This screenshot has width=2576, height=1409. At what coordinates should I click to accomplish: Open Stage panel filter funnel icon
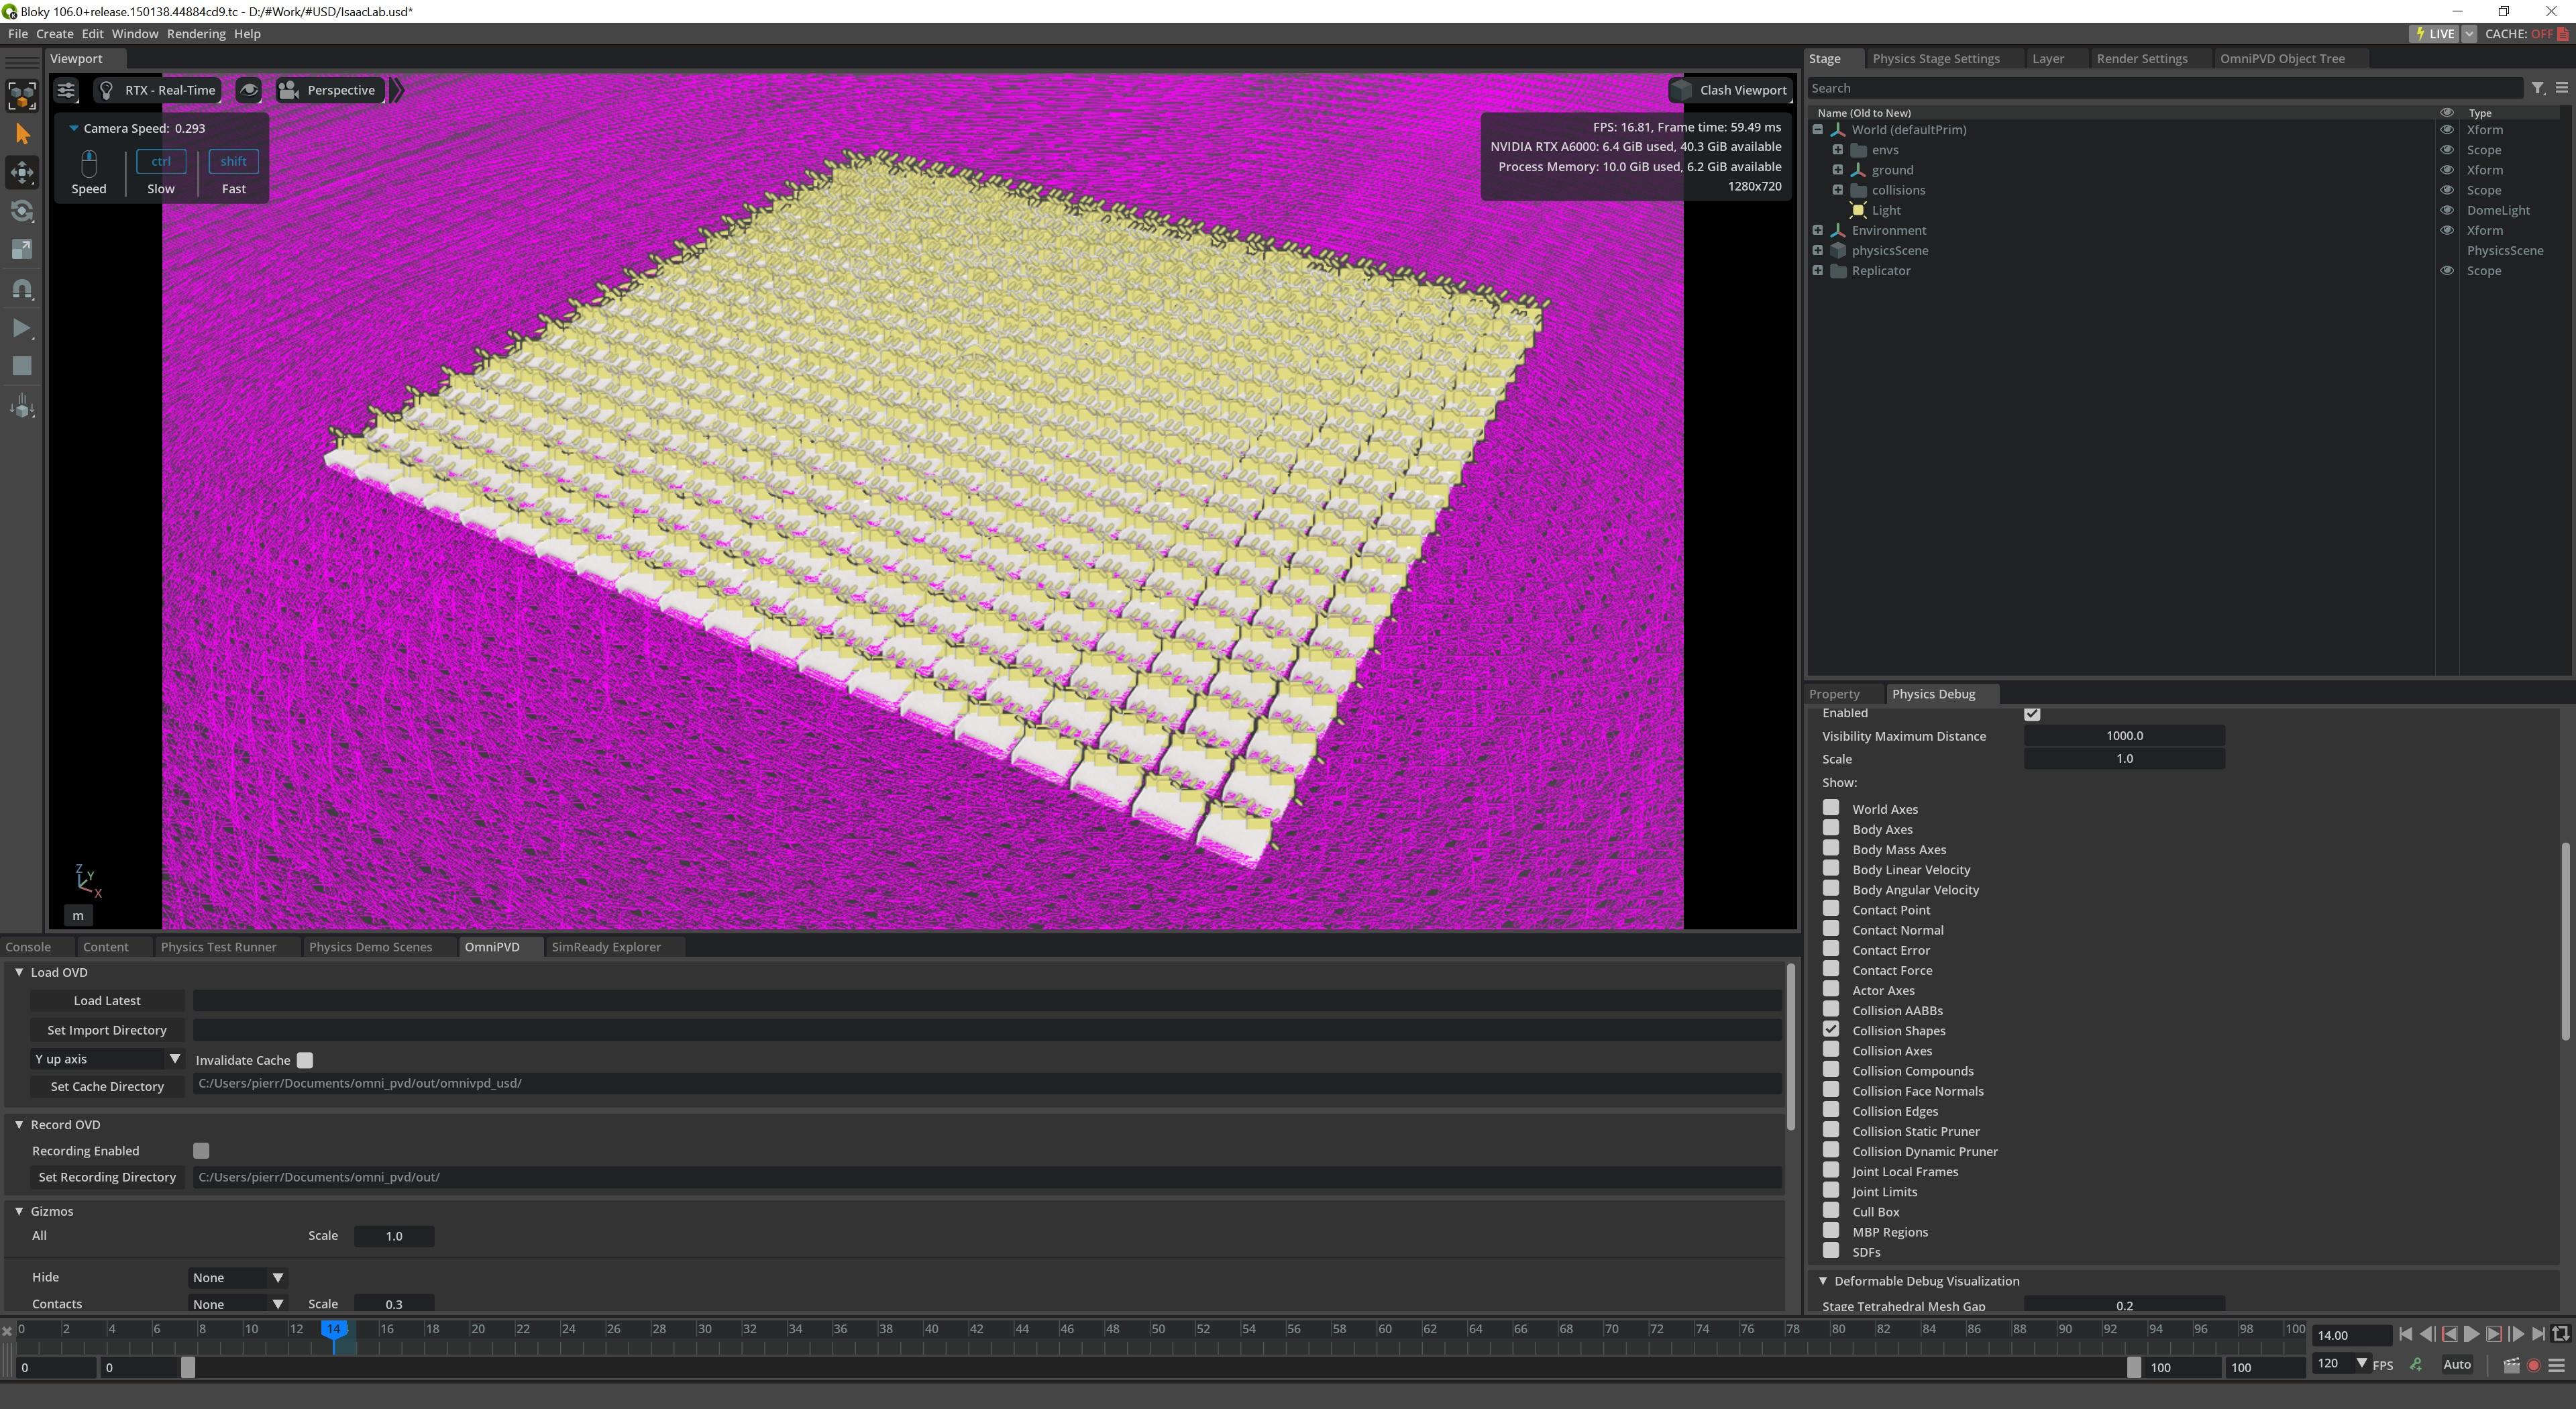coord(2537,88)
